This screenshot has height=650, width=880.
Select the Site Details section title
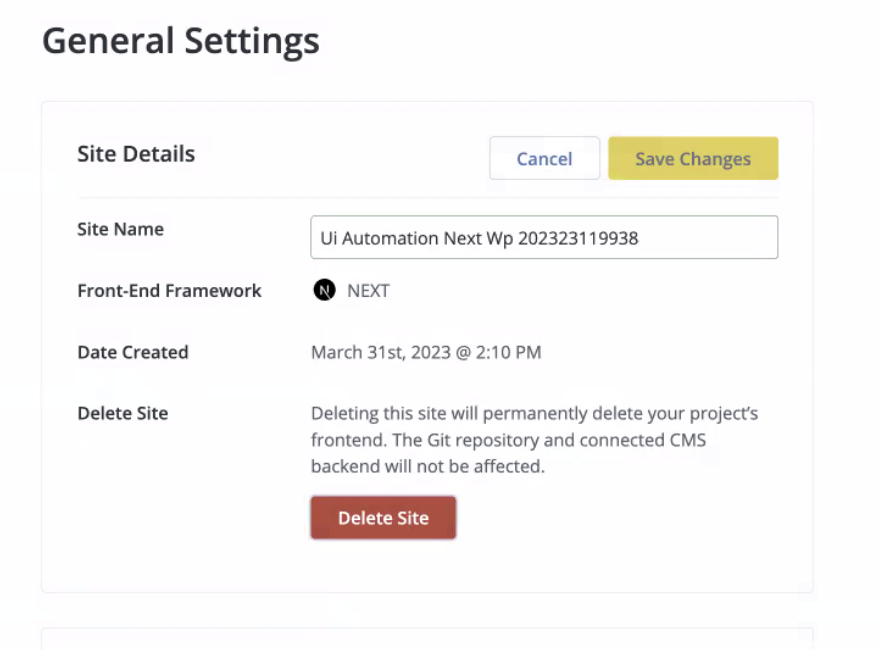pyautogui.click(x=136, y=154)
